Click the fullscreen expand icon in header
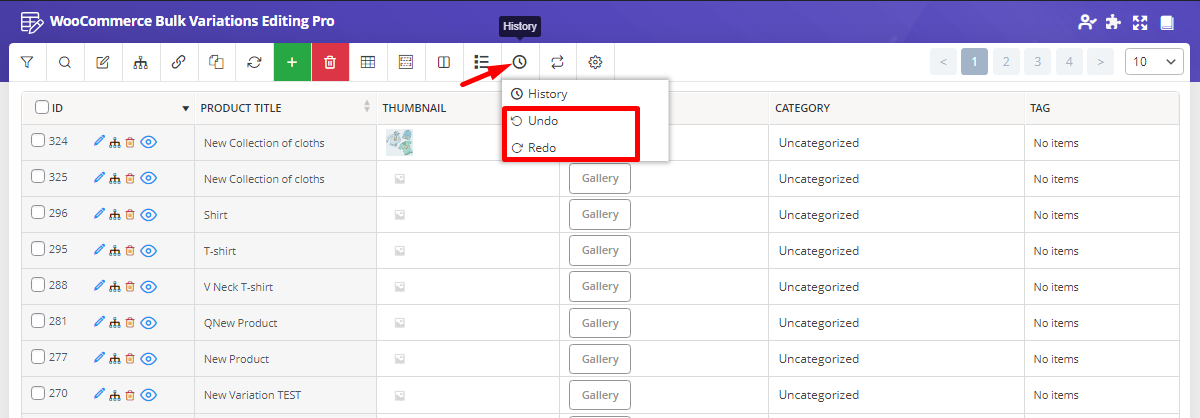Image resolution: width=1200 pixels, height=418 pixels. point(1140,22)
